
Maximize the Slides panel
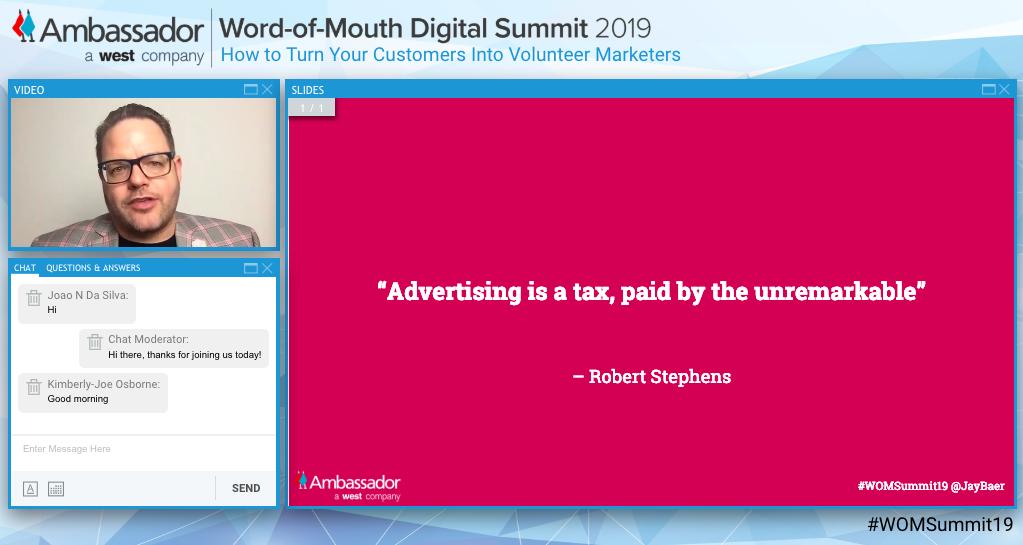coord(988,89)
